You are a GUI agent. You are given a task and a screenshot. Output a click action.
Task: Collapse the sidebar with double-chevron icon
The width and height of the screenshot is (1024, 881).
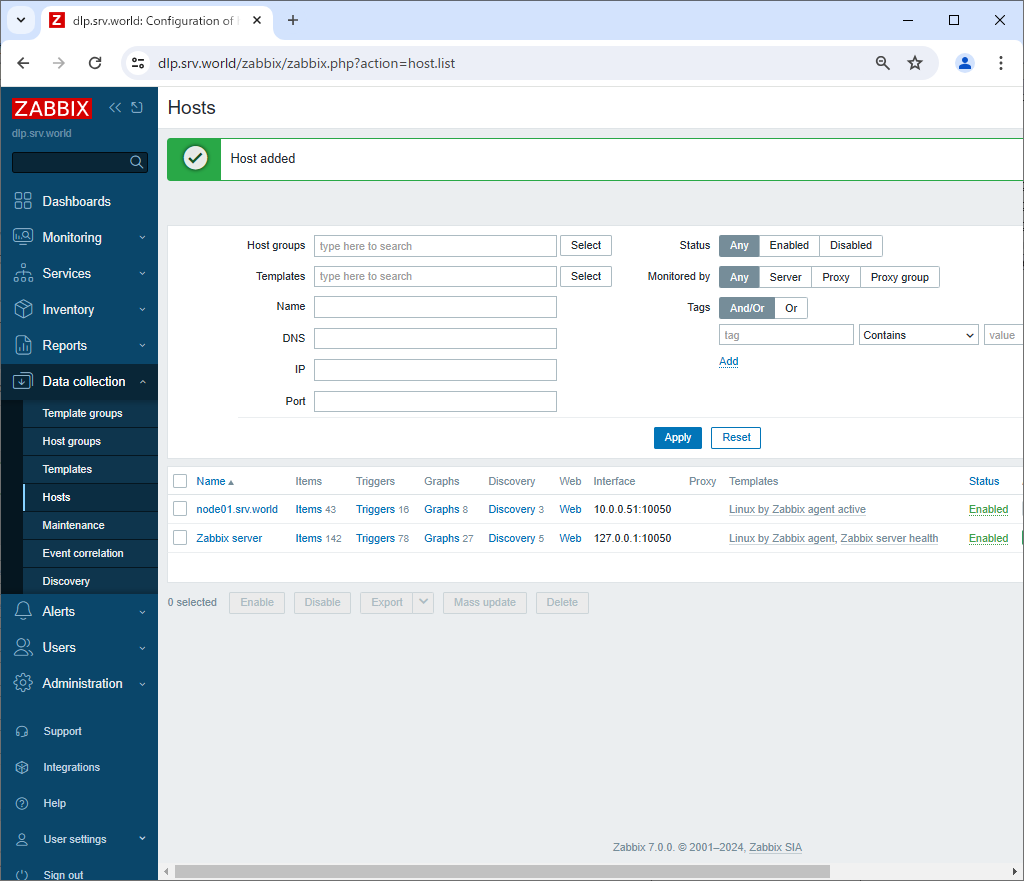pos(115,107)
